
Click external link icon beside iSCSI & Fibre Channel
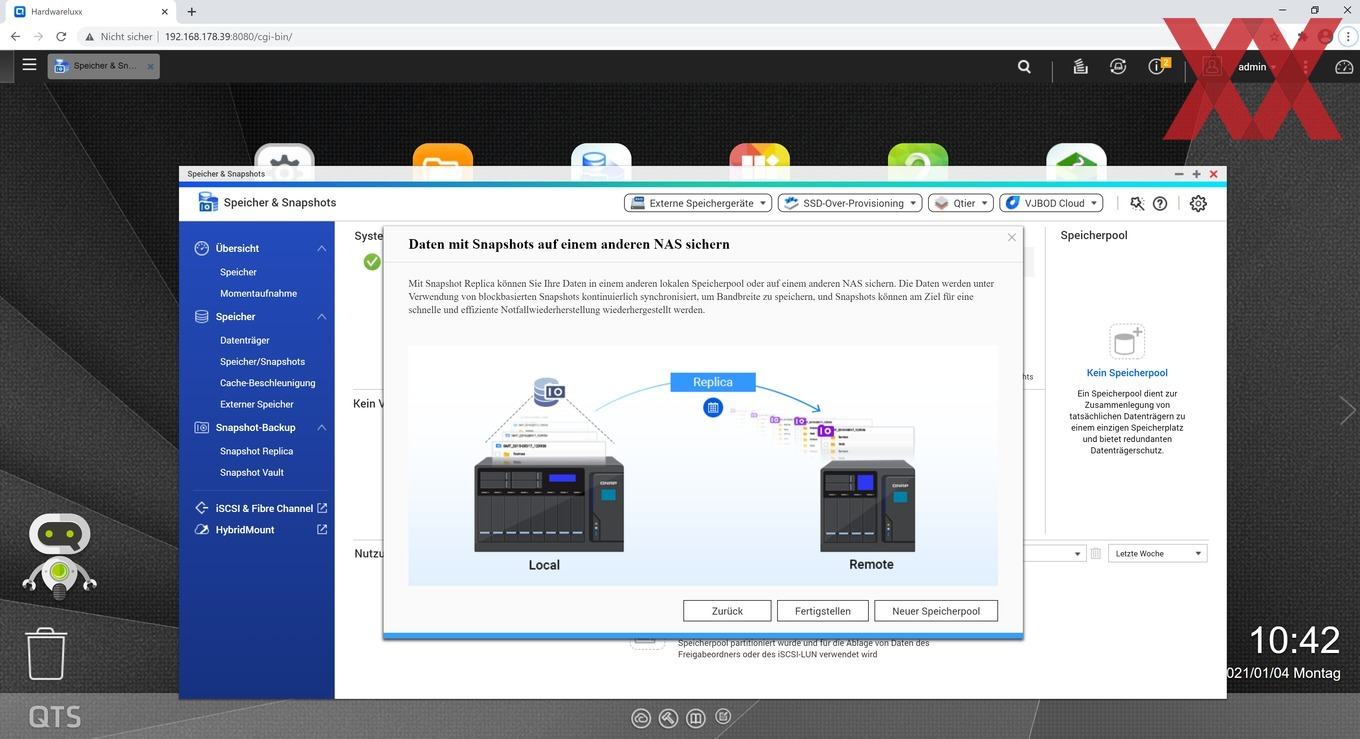pos(322,508)
